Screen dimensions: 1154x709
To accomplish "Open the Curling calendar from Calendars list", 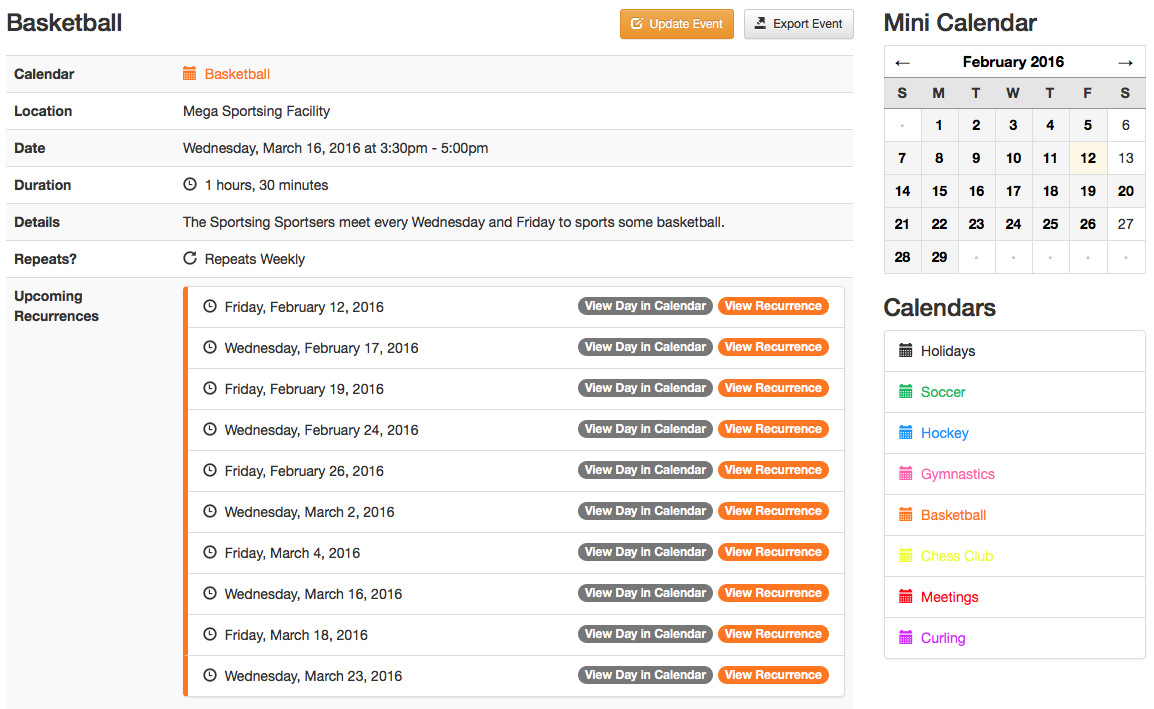I will click(1014, 638).
